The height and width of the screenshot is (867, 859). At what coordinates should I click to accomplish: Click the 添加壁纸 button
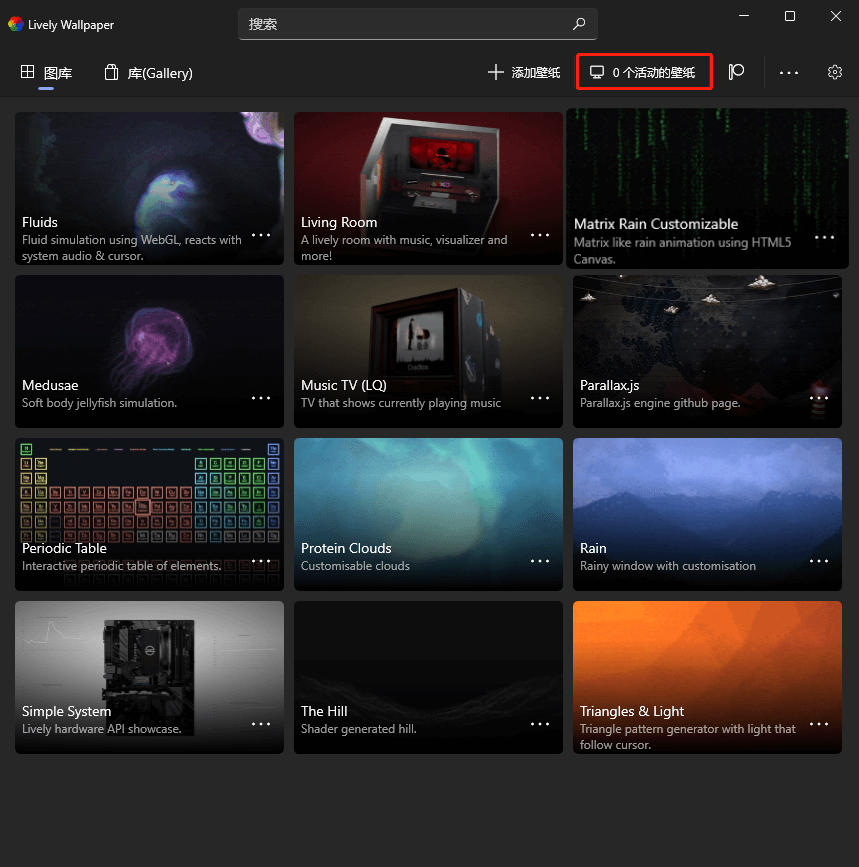(524, 72)
